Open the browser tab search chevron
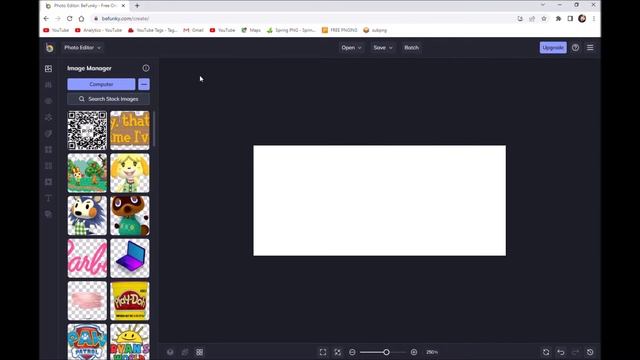The width and height of the screenshot is (640, 360). pos(543,5)
